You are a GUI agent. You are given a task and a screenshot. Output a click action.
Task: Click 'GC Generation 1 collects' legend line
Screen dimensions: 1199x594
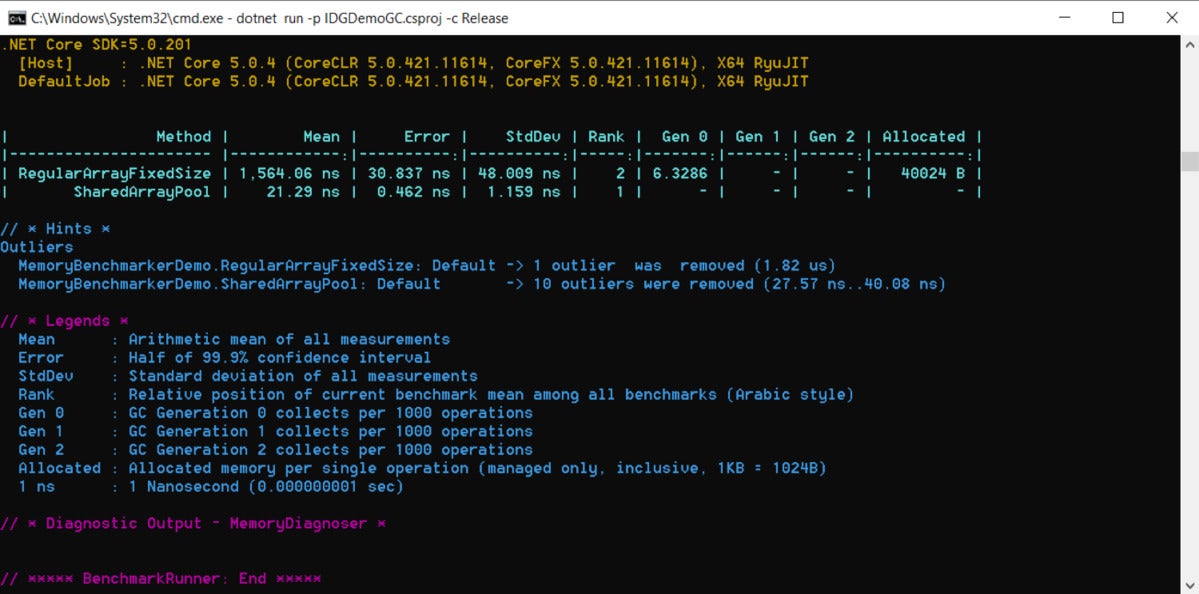click(x=330, y=431)
